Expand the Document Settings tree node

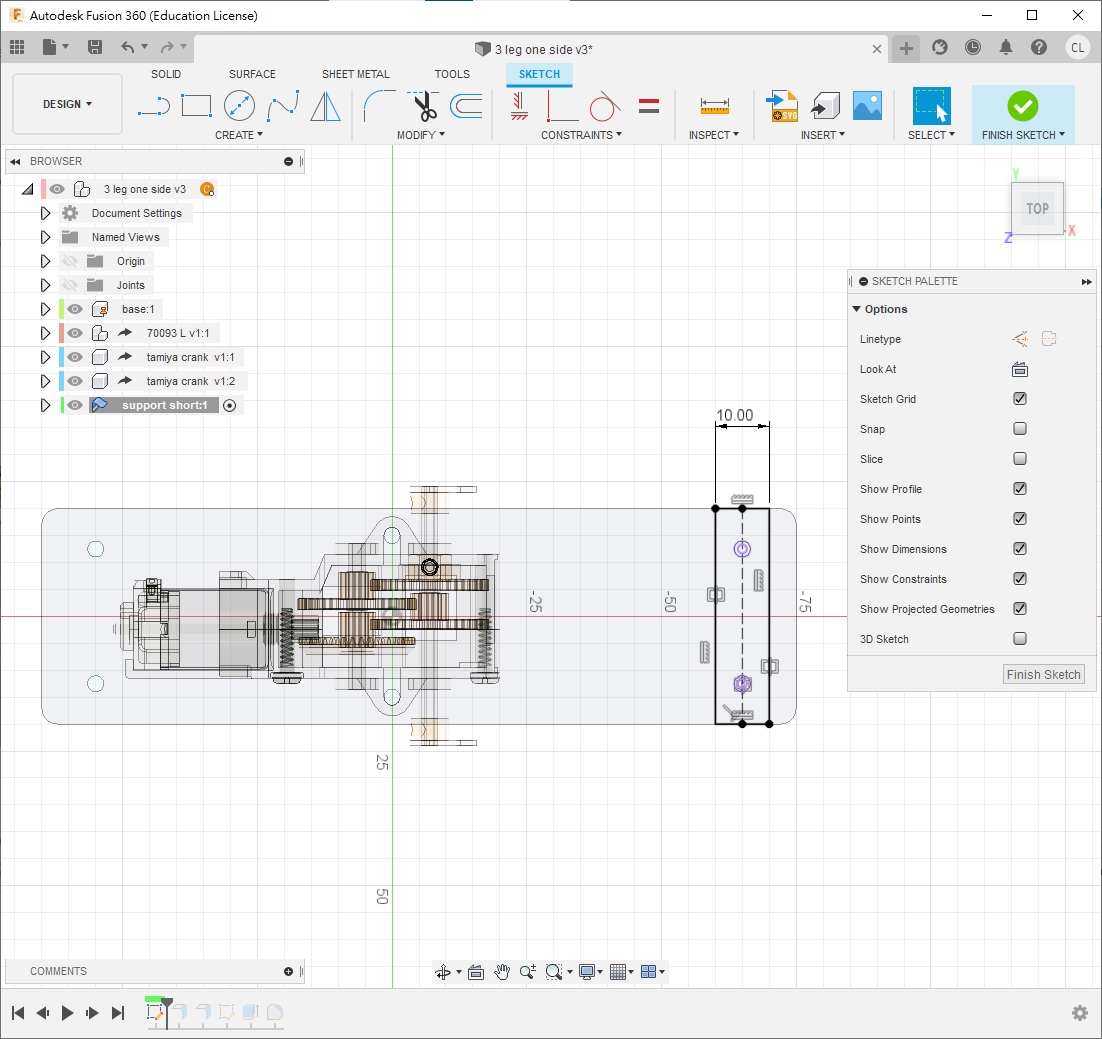point(45,213)
